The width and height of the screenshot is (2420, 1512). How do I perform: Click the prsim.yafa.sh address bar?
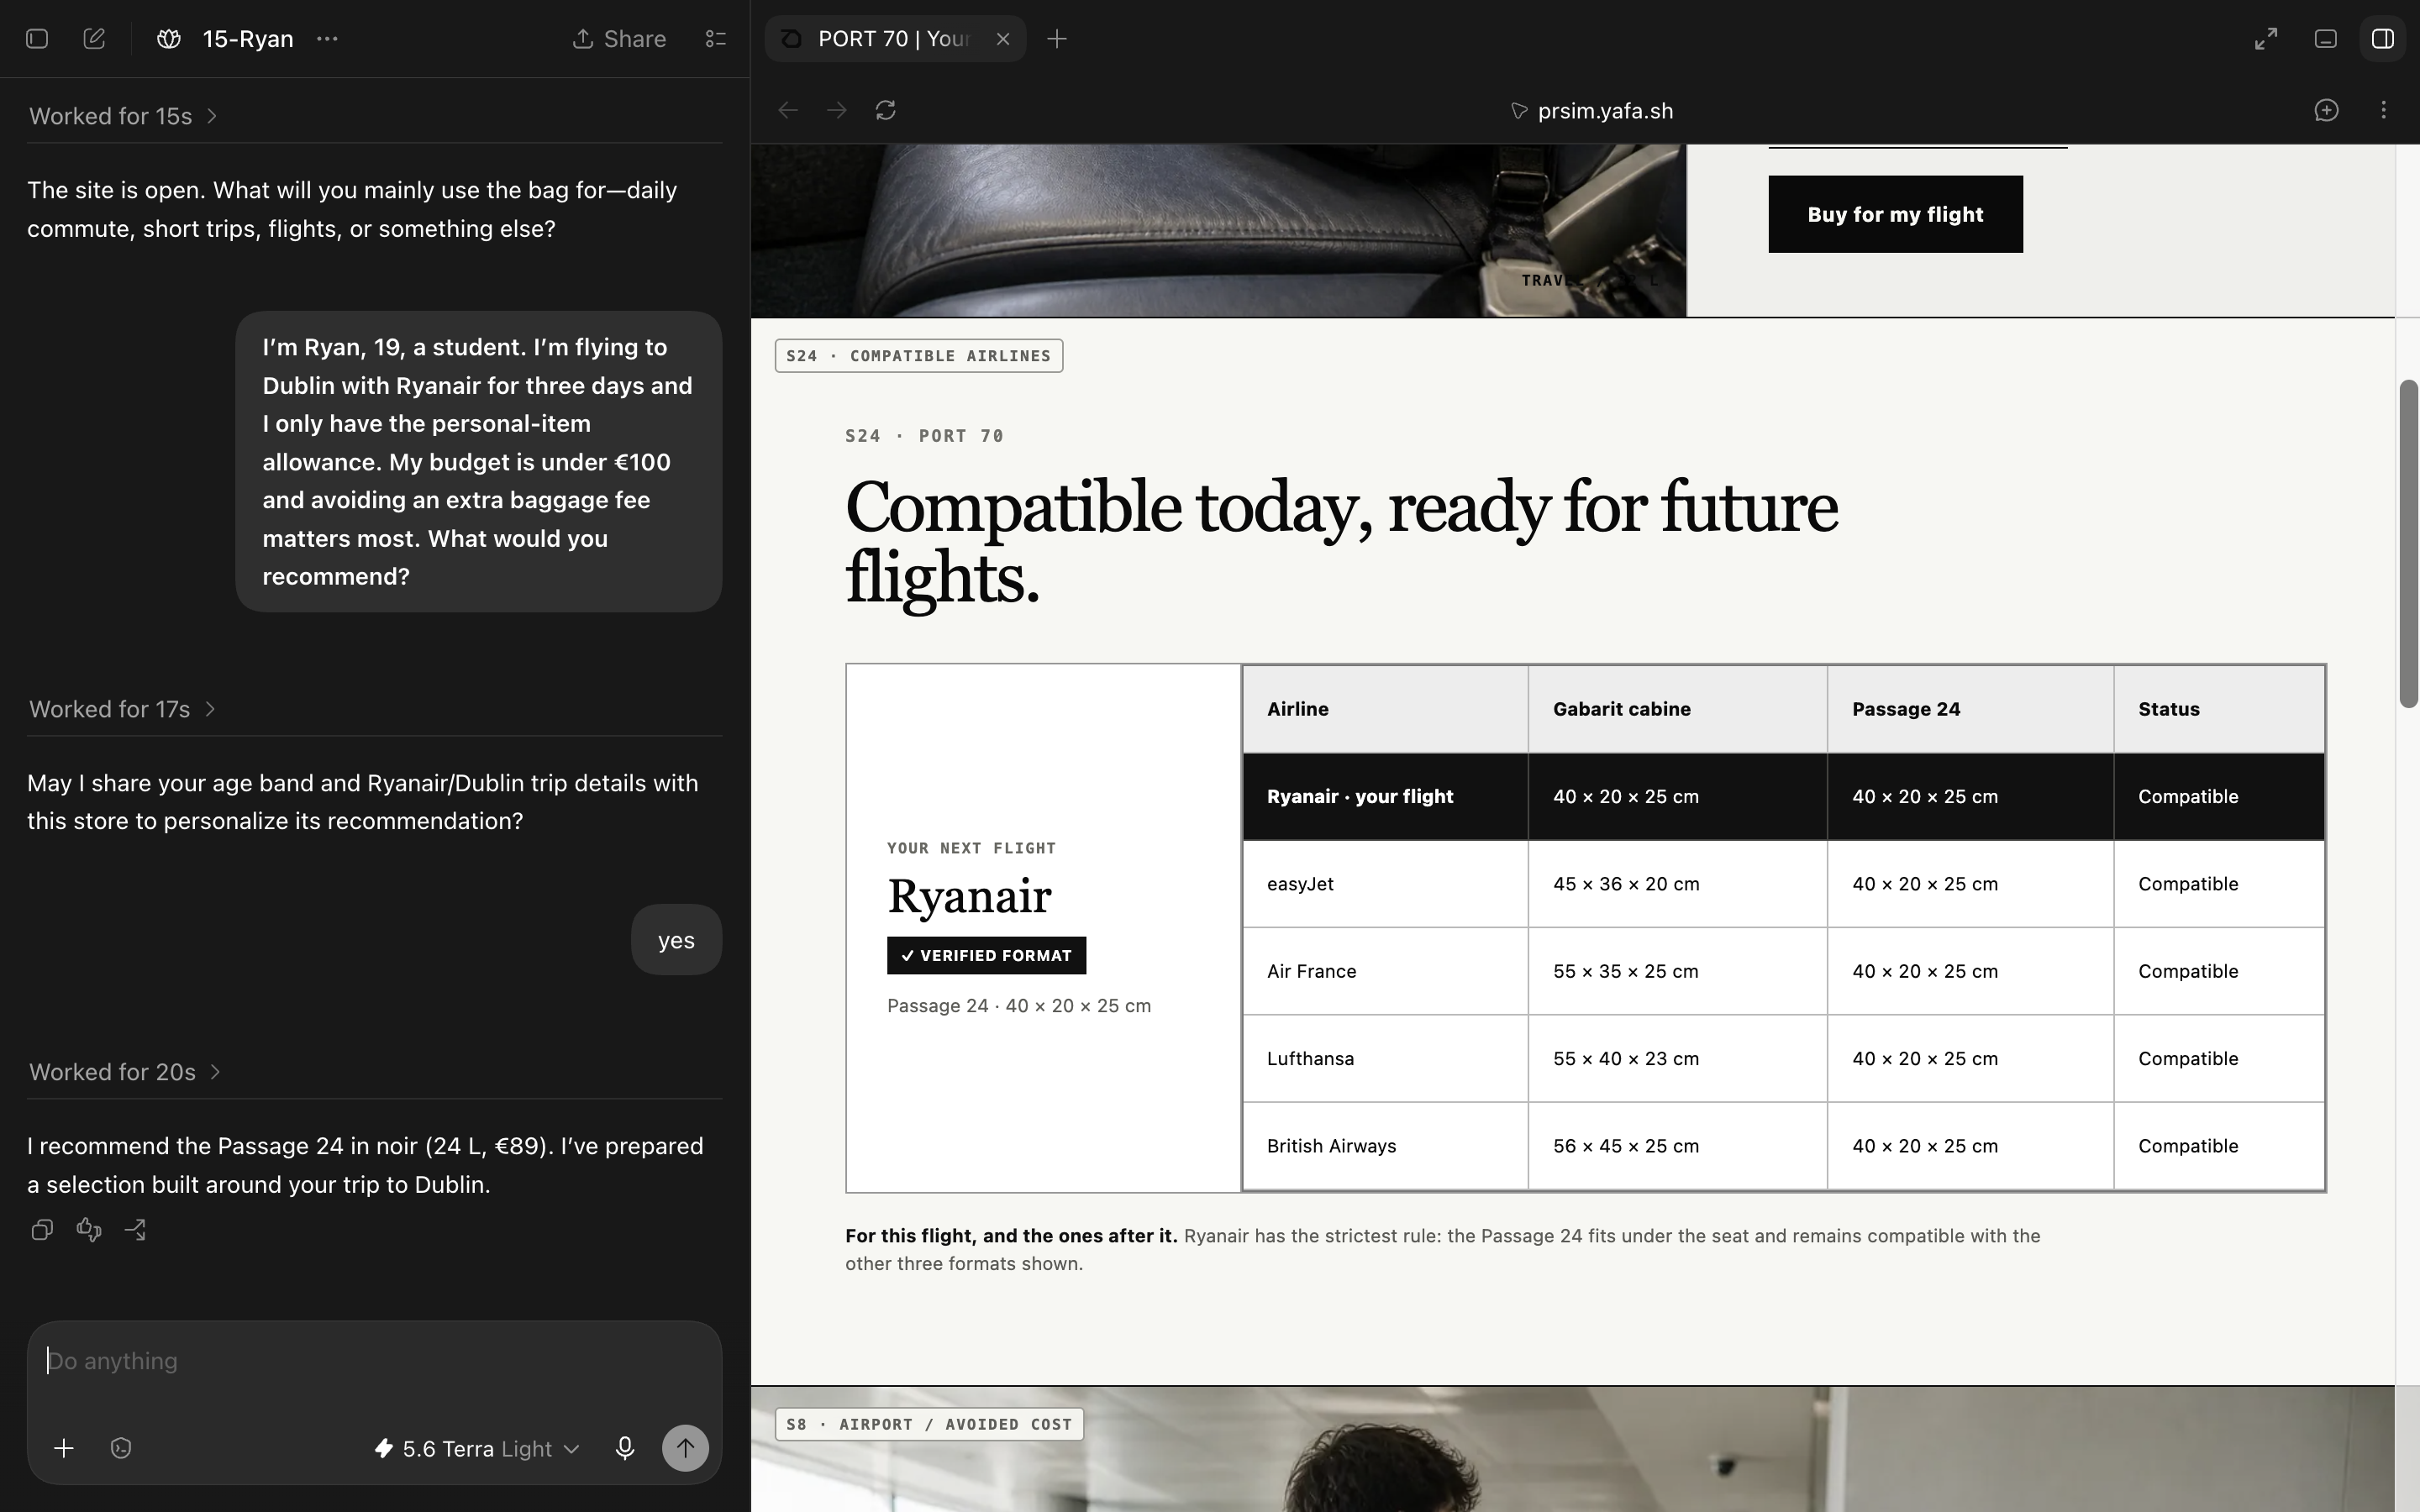(x=1605, y=111)
